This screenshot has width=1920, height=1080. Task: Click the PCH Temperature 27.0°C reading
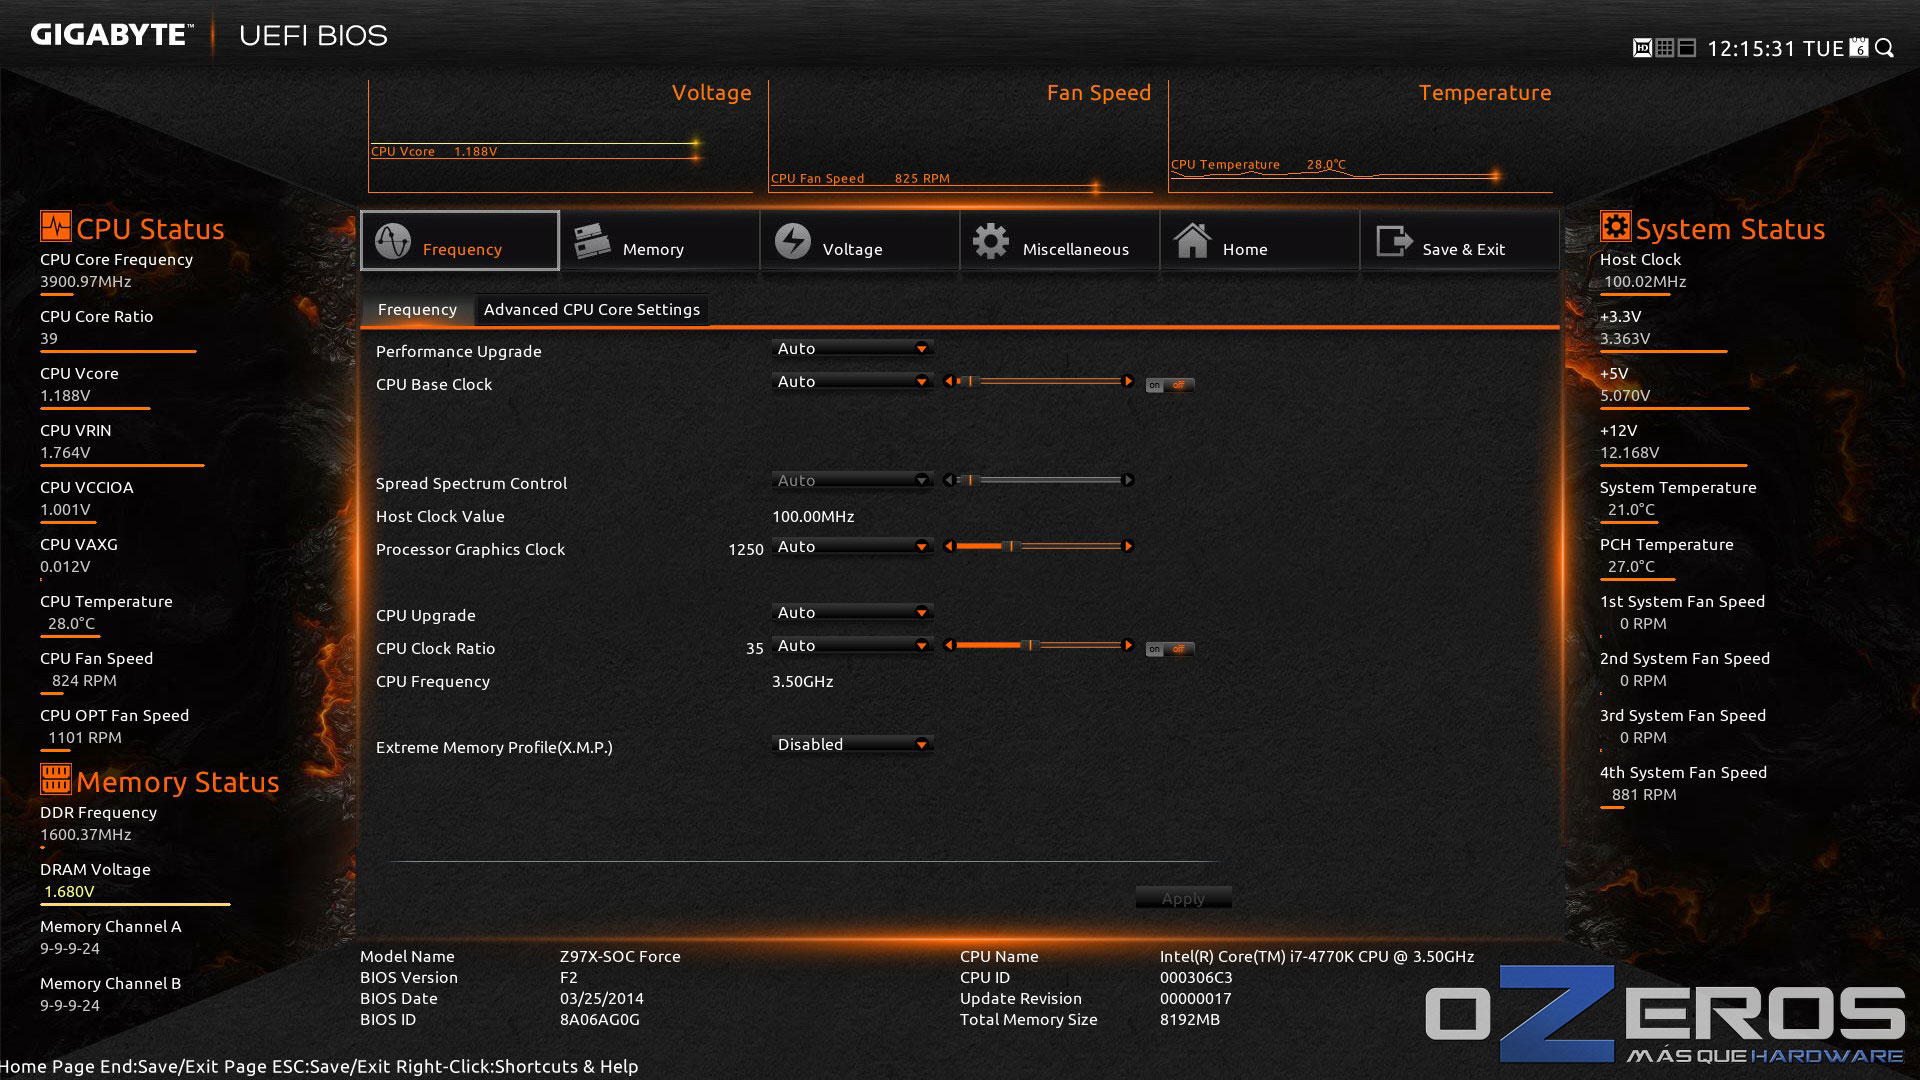(1631, 567)
